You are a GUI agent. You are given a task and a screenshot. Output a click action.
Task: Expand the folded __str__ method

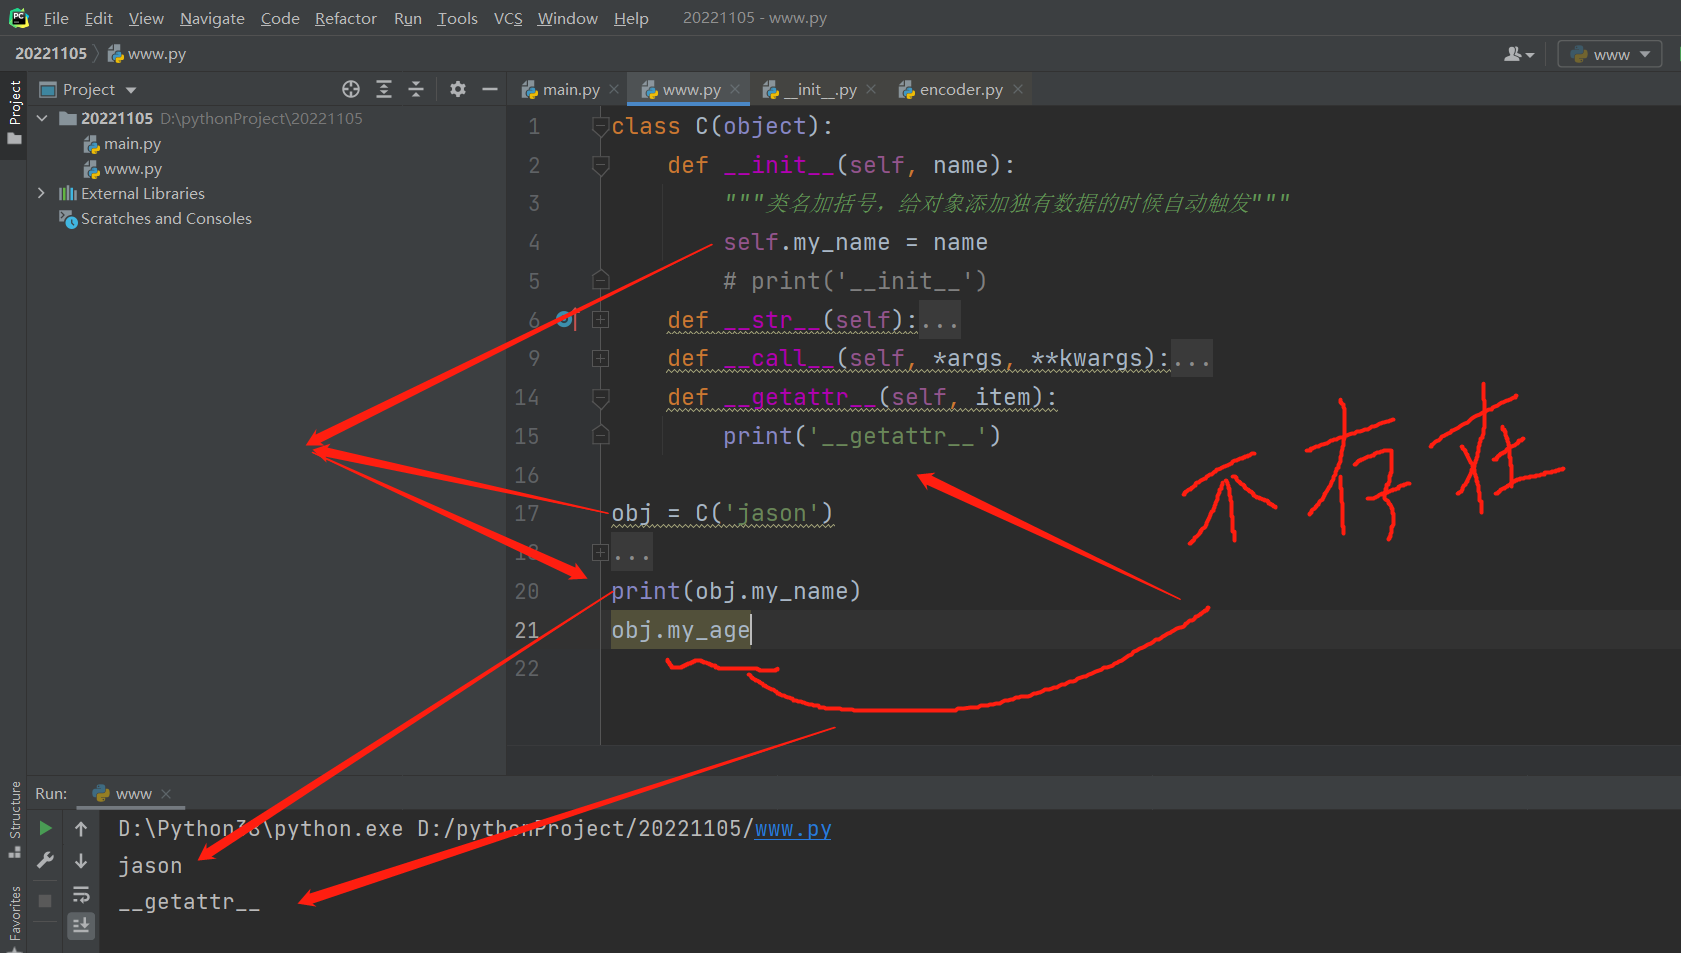point(601,319)
